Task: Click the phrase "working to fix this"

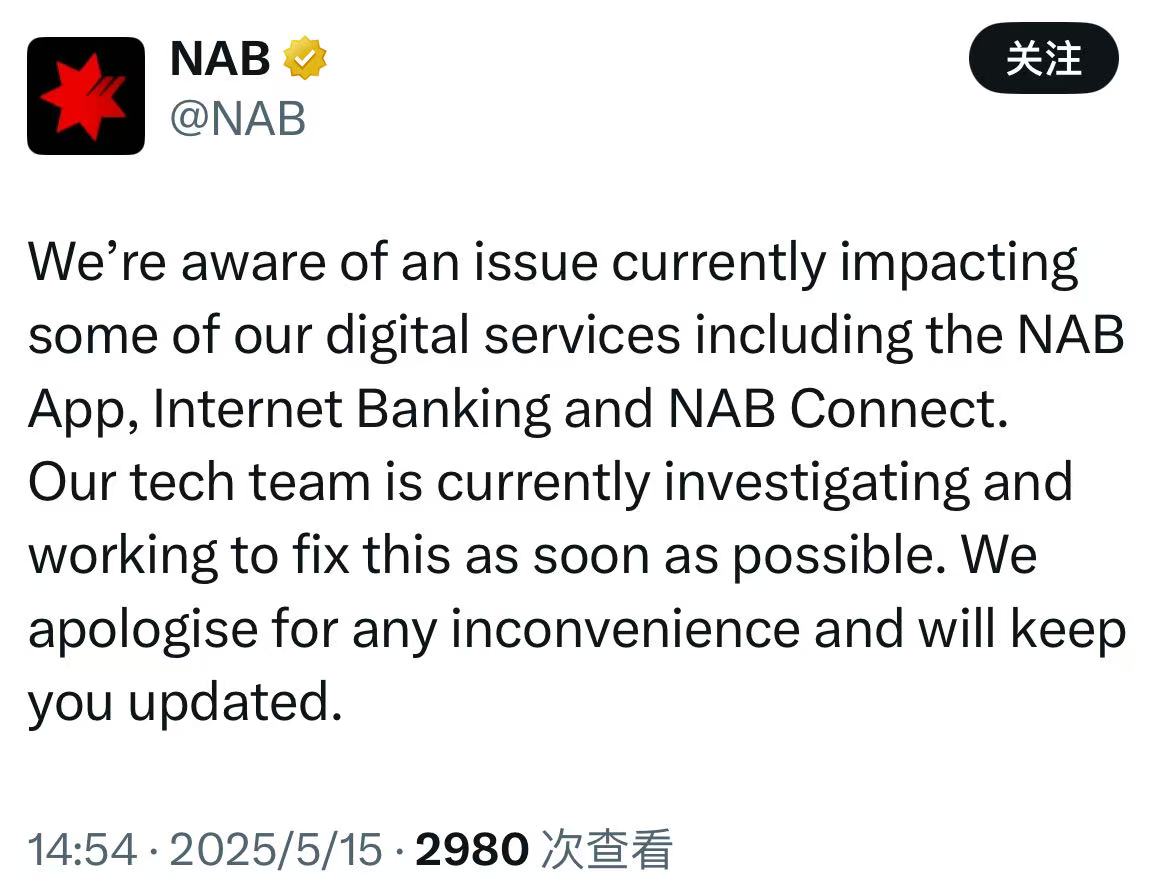Action: (x=240, y=556)
